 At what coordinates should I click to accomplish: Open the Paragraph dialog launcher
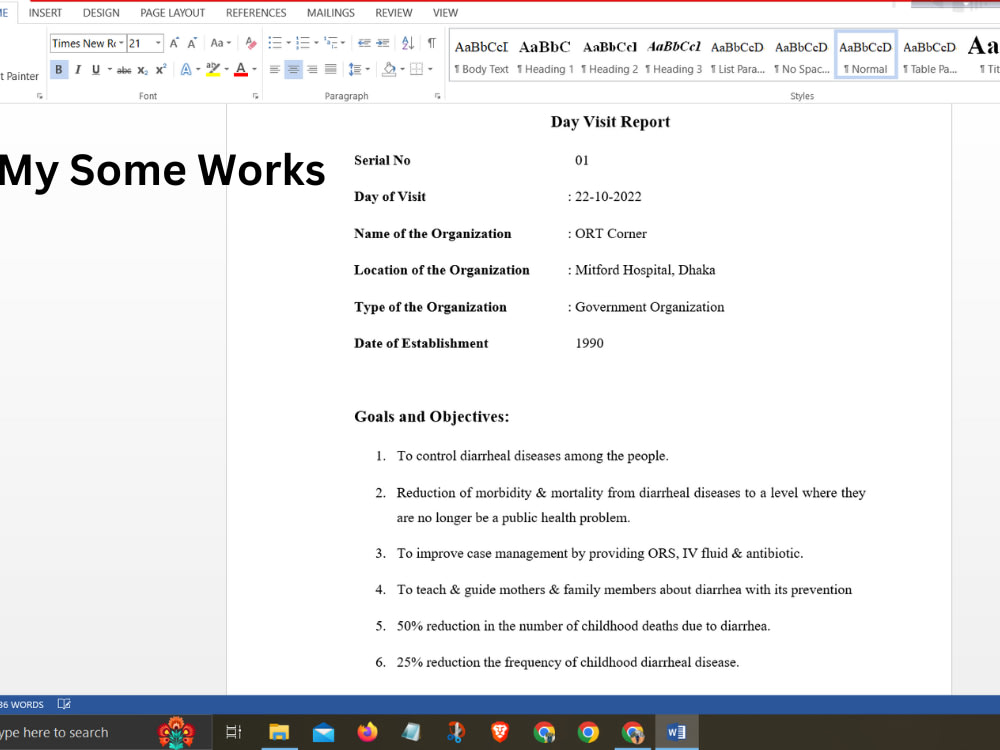[x=438, y=96]
